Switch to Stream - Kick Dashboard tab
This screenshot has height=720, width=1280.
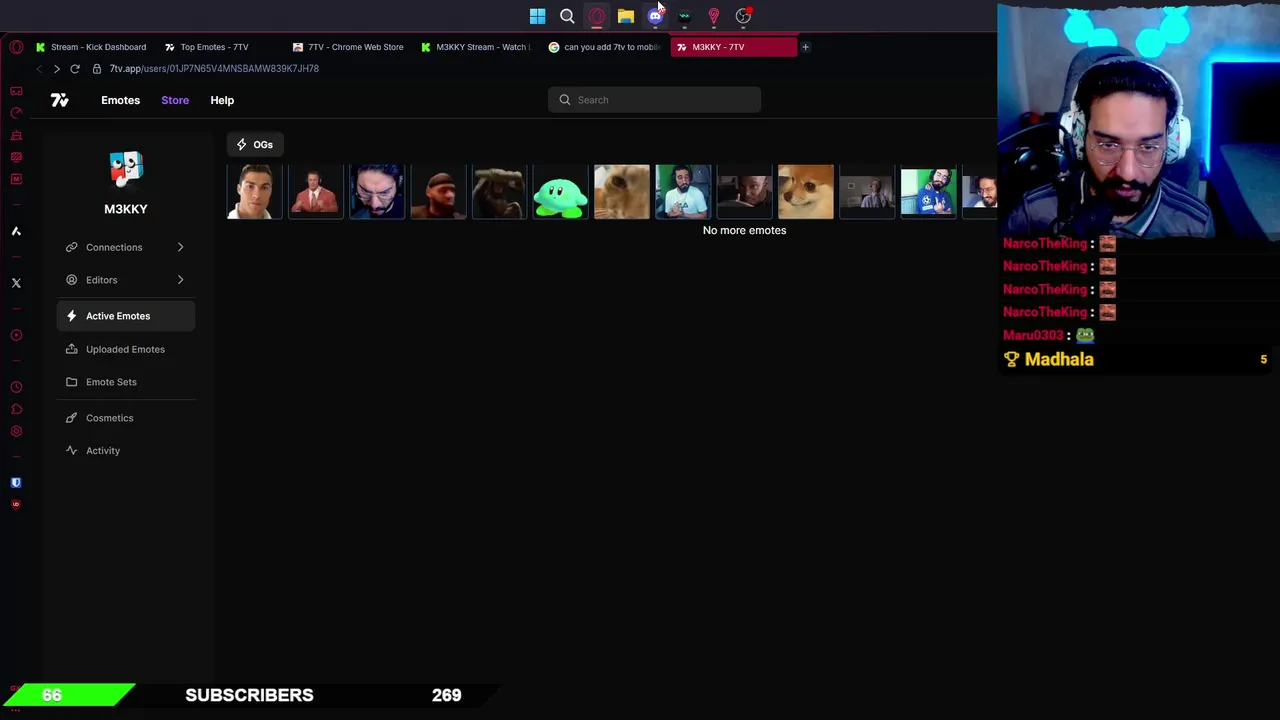click(91, 47)
